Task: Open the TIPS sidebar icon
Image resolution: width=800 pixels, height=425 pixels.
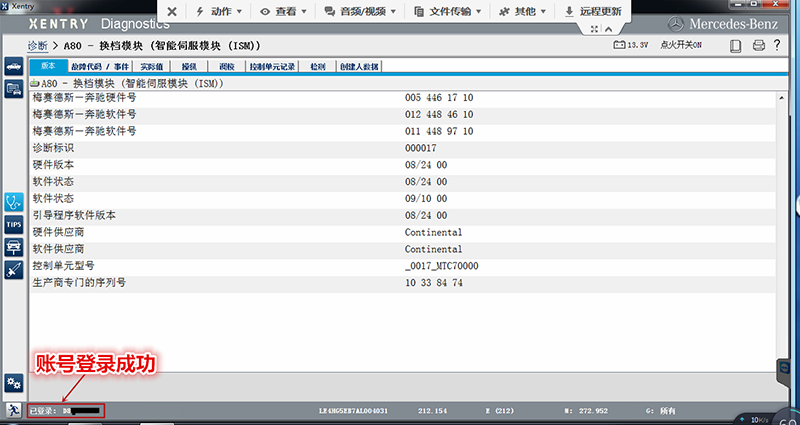Action: click(14, 224)
